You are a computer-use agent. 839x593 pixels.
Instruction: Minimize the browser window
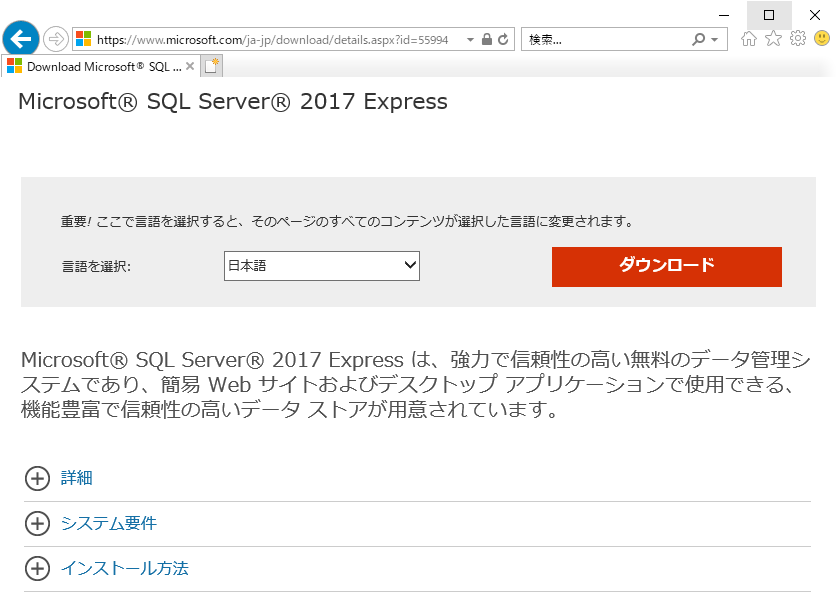pos(724,15)
